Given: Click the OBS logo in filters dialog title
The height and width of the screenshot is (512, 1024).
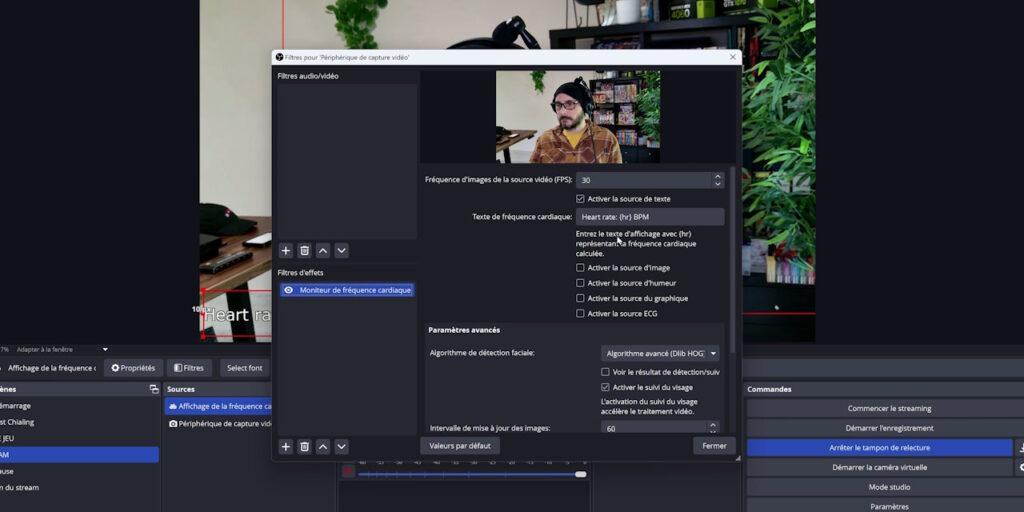Looking at the screenshot, I should point(280,57).
